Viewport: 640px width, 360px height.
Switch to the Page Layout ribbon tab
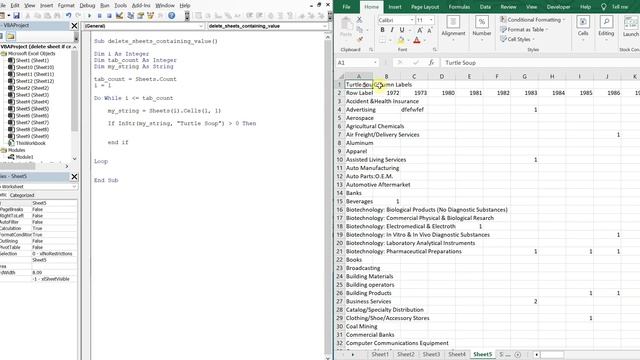(425, 7)
